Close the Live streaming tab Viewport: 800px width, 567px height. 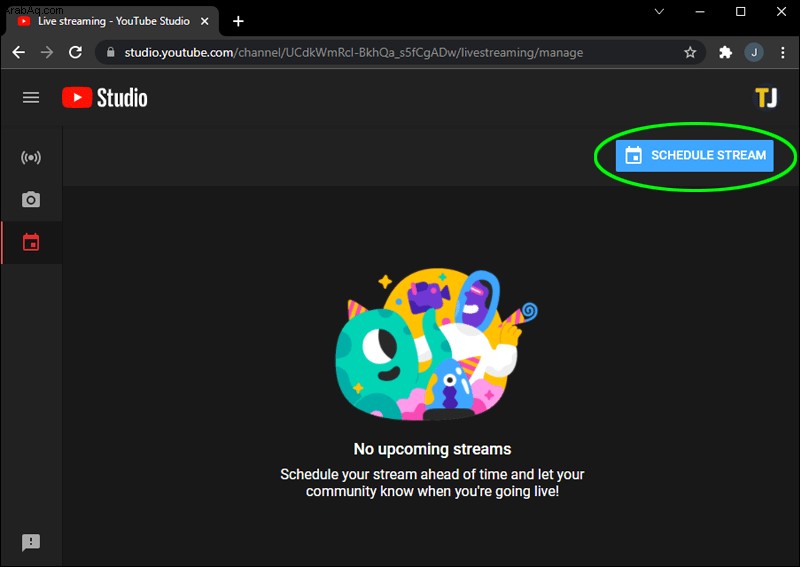tap(205, 21)
